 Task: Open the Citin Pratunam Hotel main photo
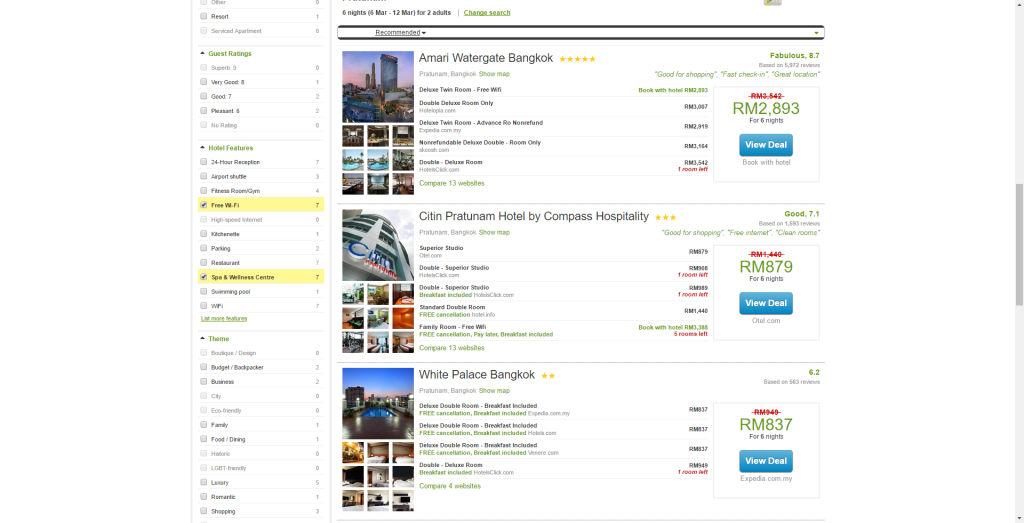pos(377,245)
